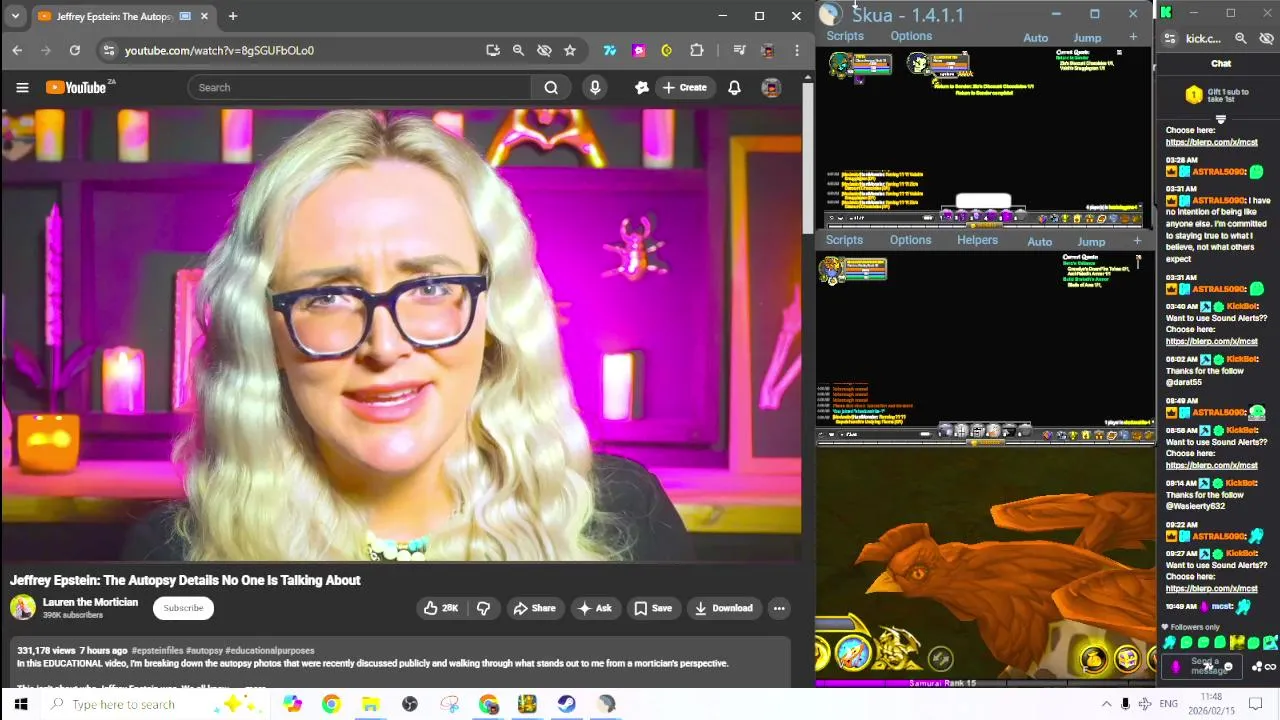Toggle tracking protection eye in YouTube address bar
Screen dimensions: 1280x720
point(544,50)
